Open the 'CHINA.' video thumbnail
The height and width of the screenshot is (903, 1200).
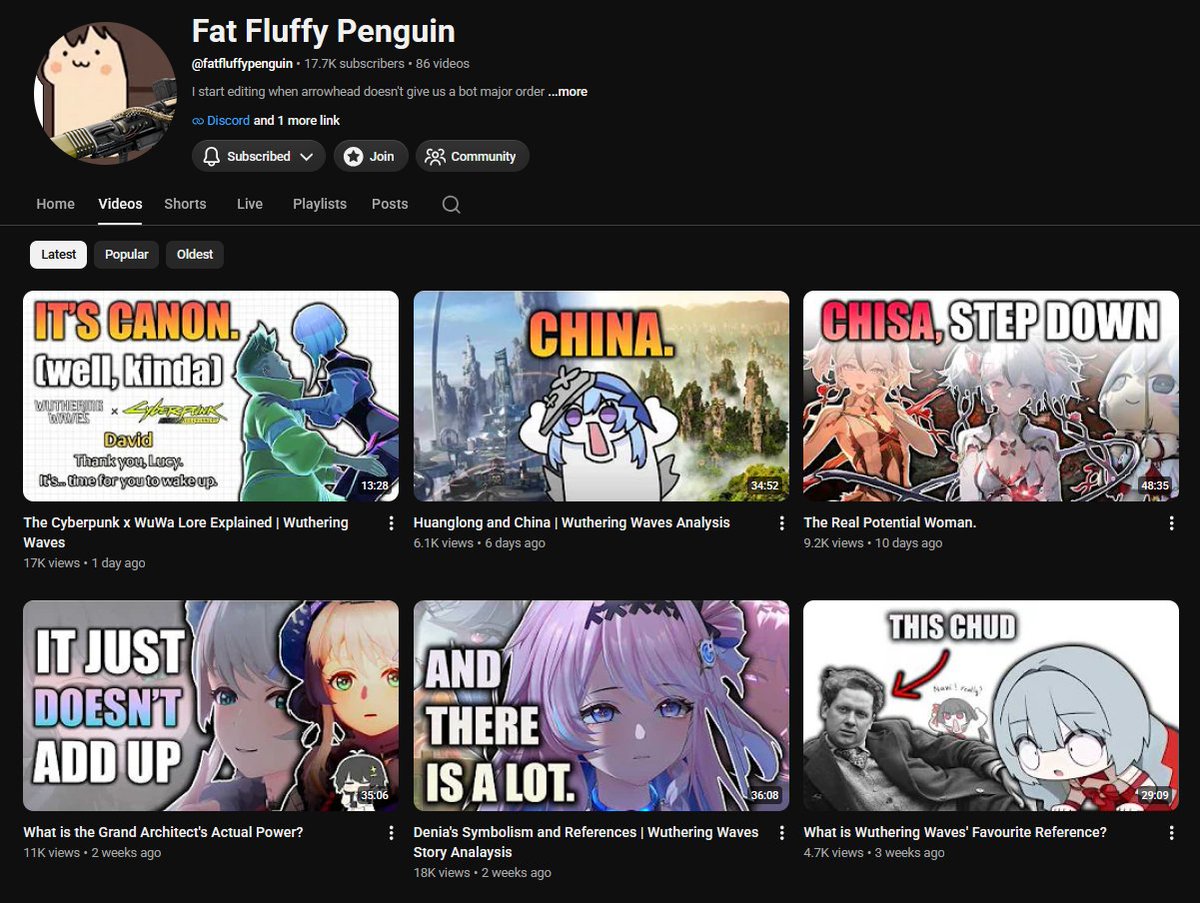click(601, 396)
